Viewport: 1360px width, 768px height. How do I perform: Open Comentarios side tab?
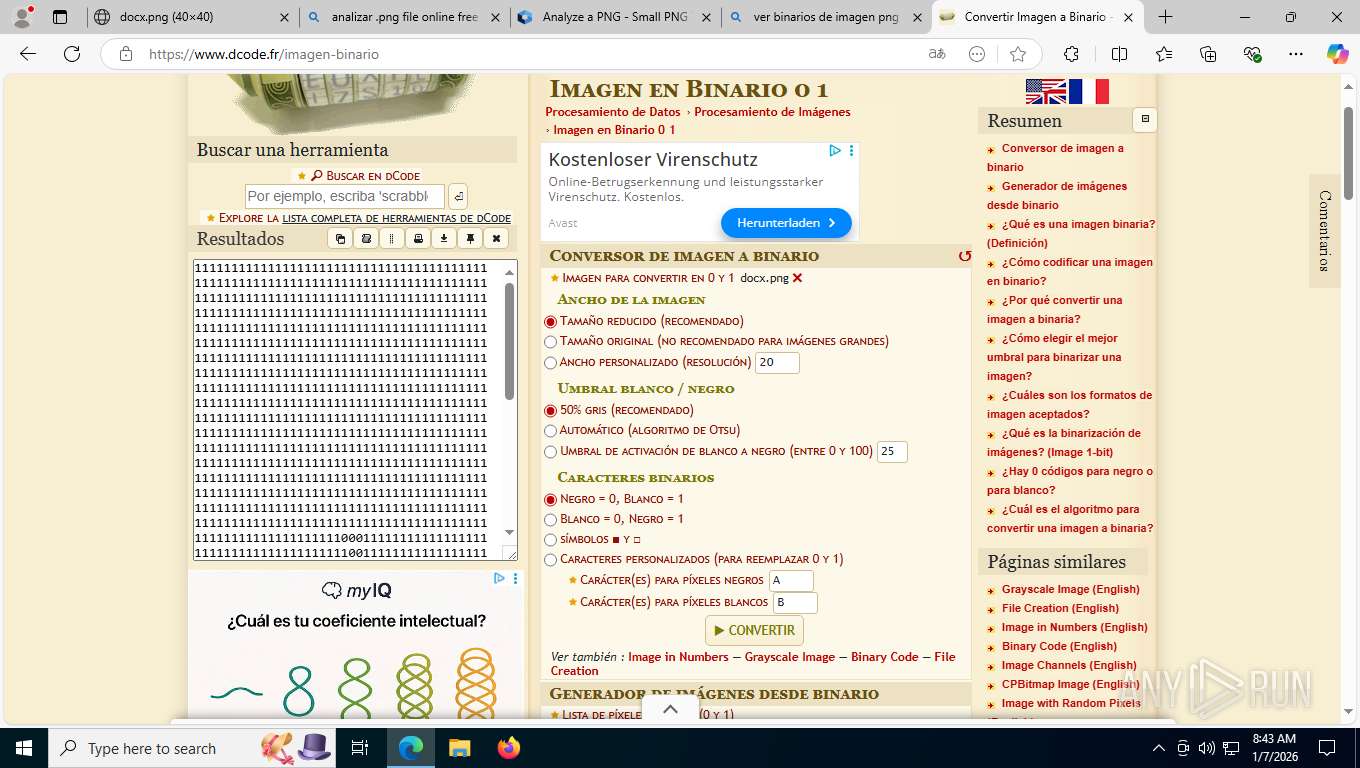(1324, 231)
